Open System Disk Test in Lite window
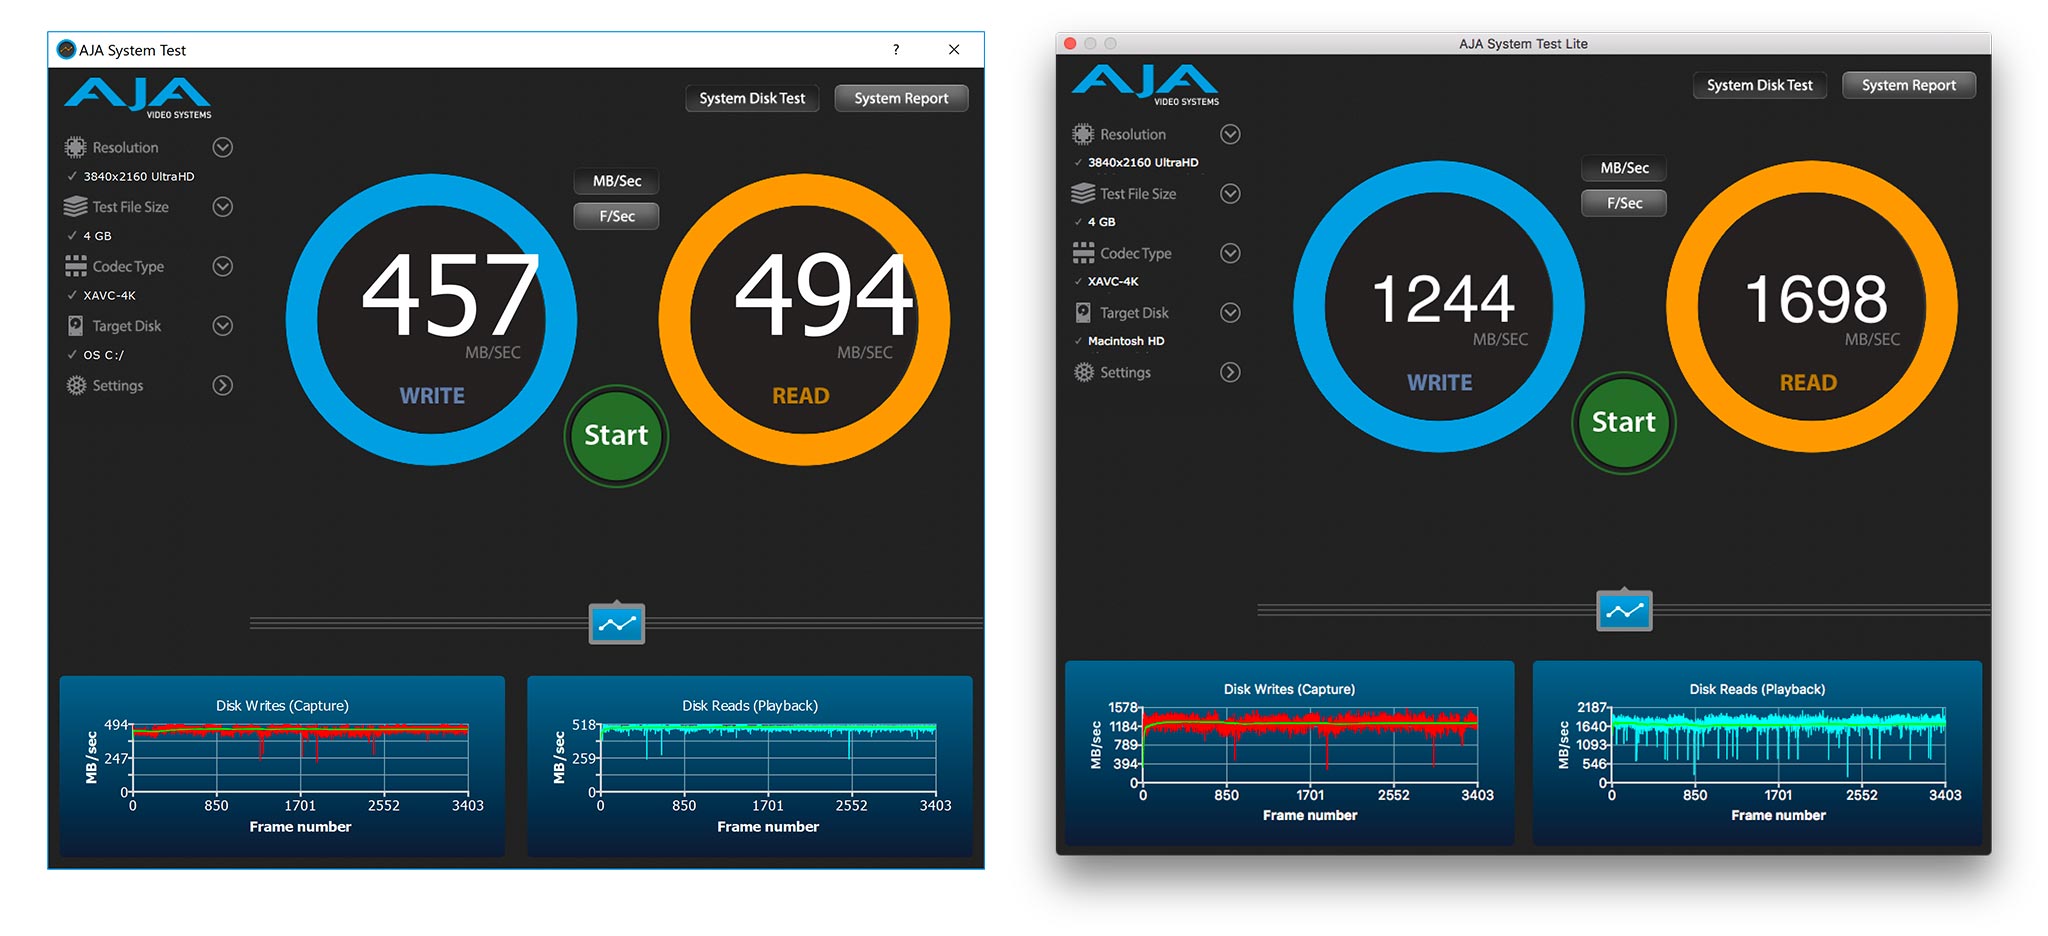 click(x=1760, y=85)
